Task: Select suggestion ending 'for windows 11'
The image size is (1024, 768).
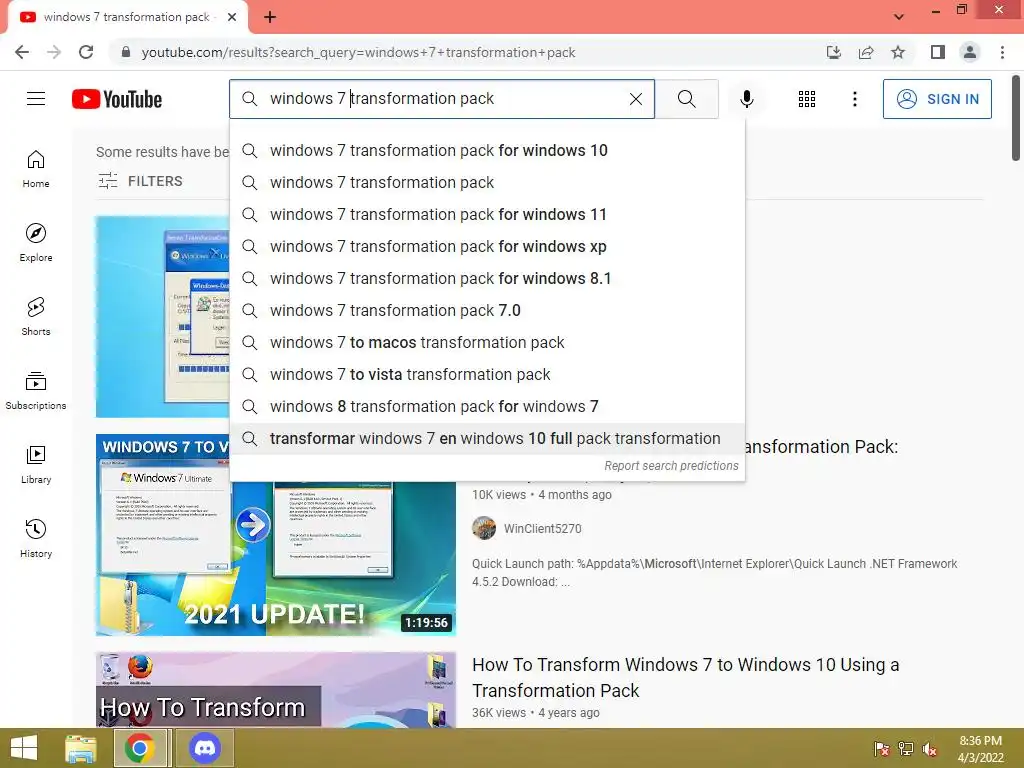Action: [487, 214]
